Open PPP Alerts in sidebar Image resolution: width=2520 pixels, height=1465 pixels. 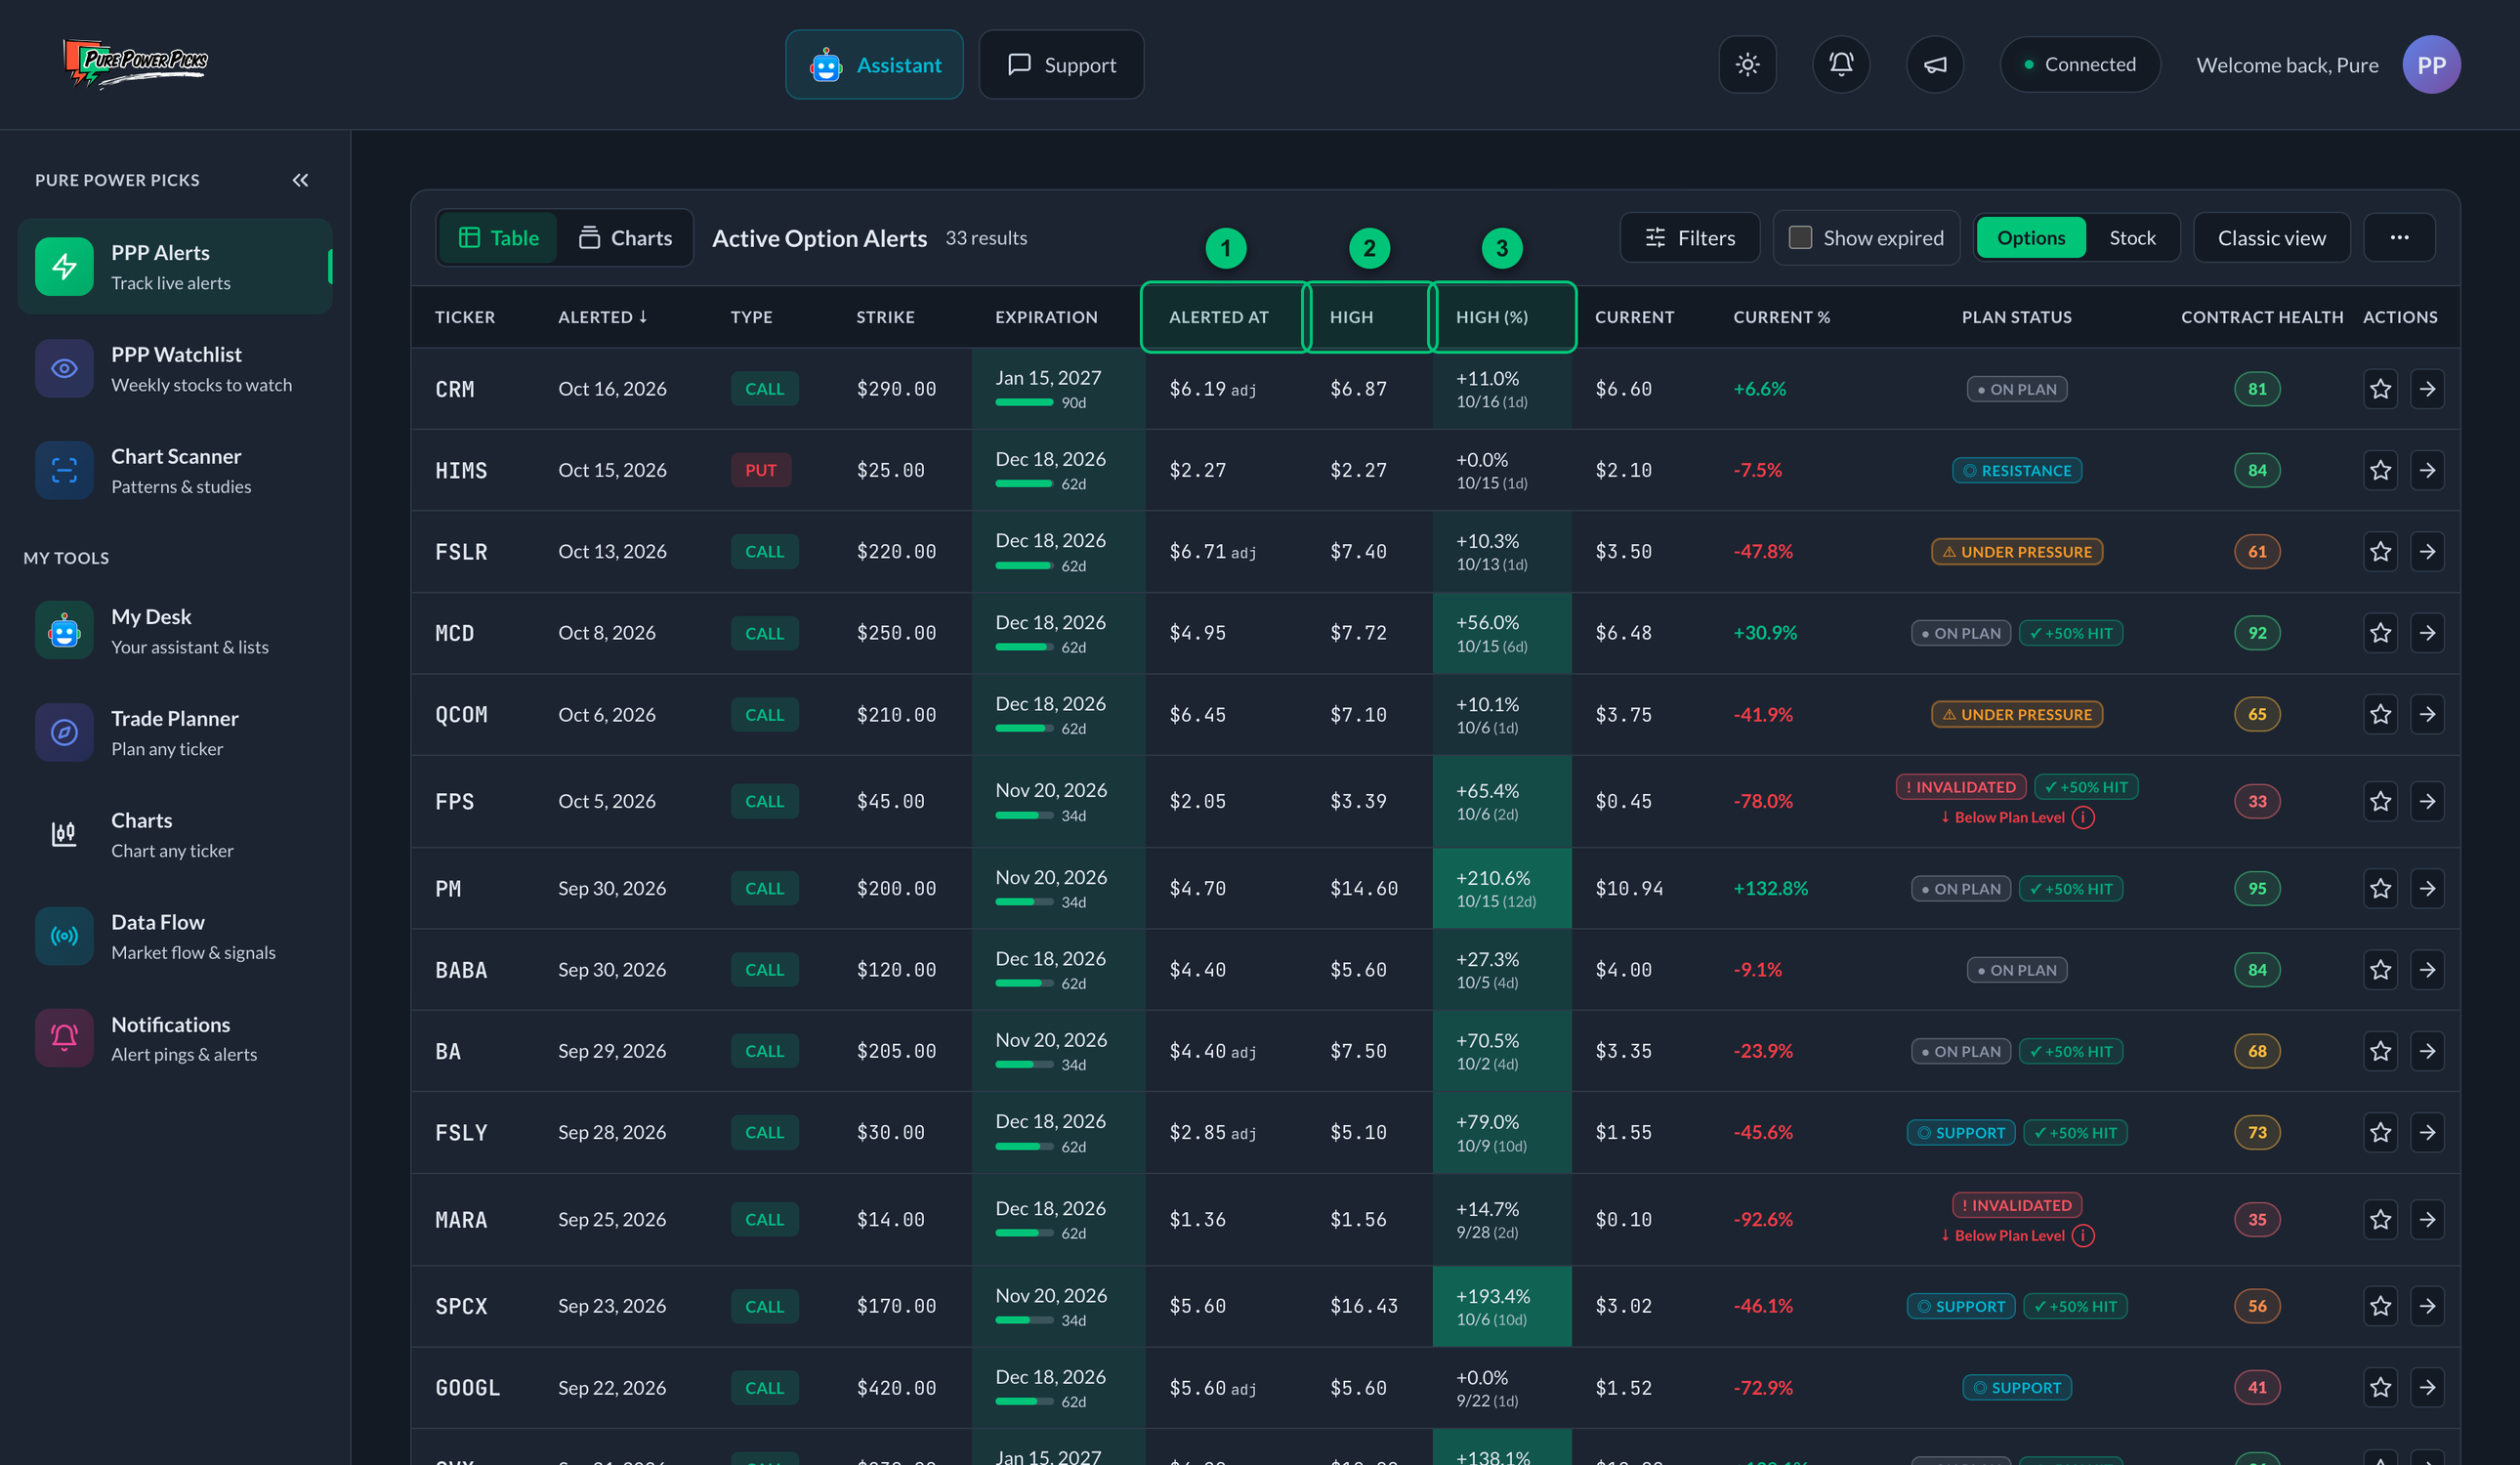175,266
